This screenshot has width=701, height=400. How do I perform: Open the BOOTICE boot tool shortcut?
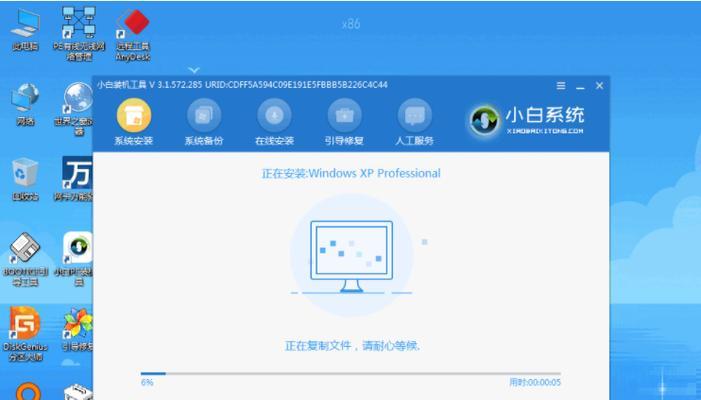coord(25,259)
